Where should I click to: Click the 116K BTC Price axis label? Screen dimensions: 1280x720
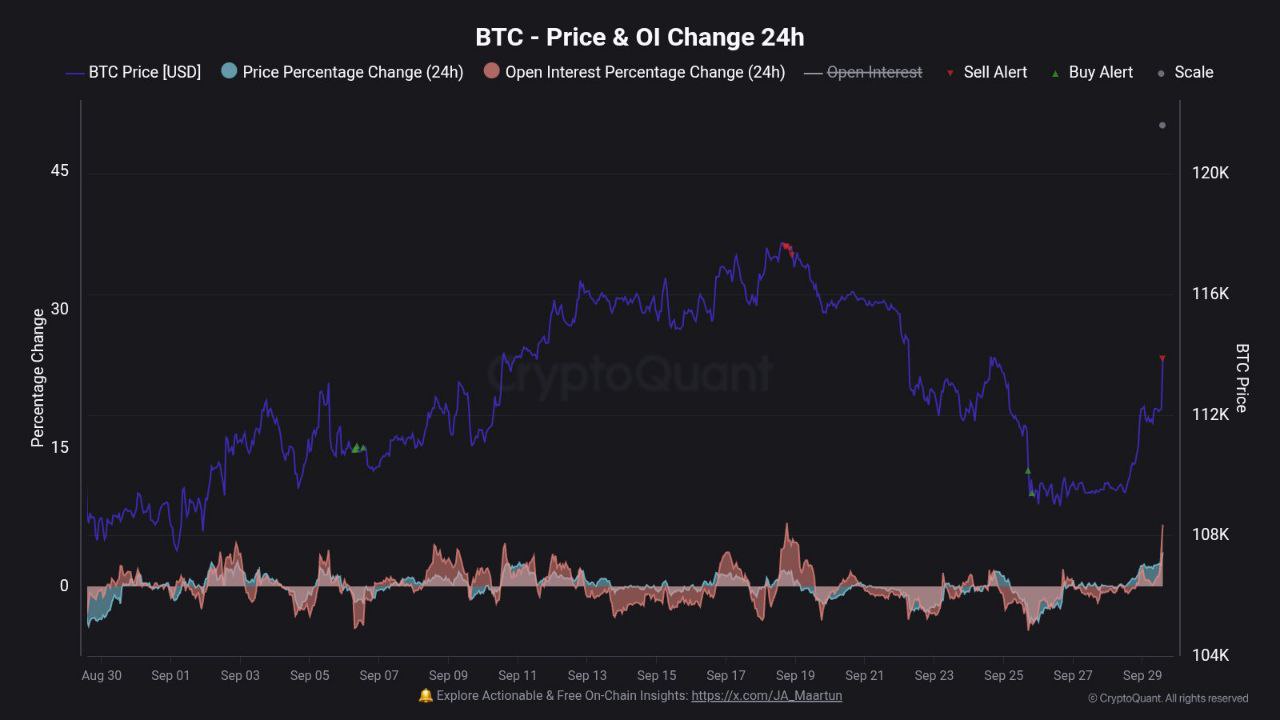[x=1210, y=294]
